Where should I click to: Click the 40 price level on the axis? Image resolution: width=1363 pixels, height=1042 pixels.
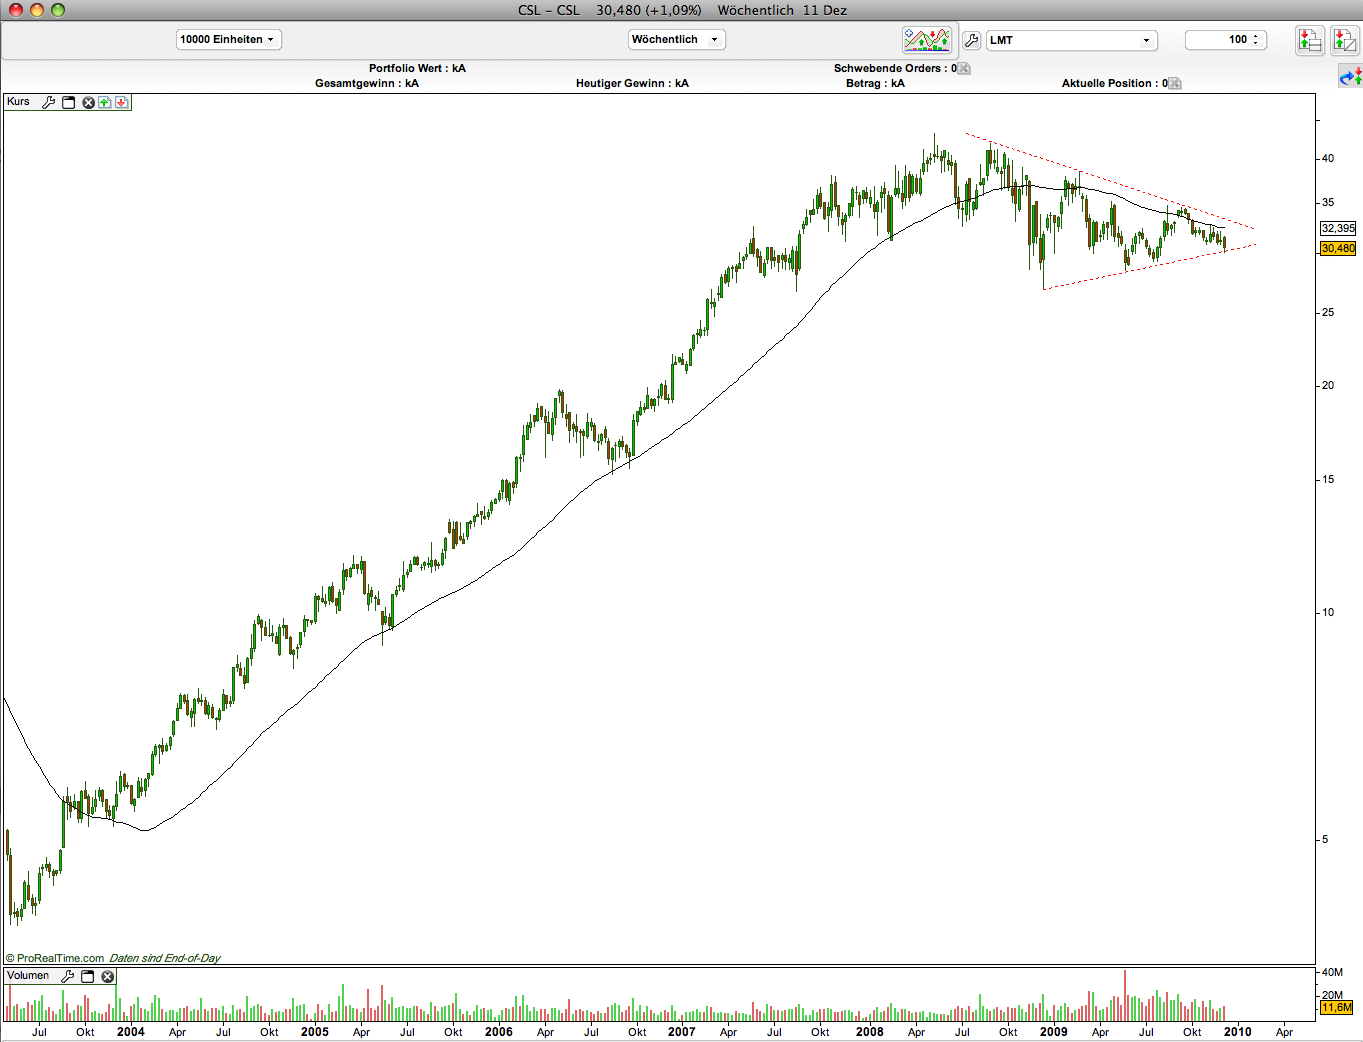pyautogui.click(x=1328, y=158)
